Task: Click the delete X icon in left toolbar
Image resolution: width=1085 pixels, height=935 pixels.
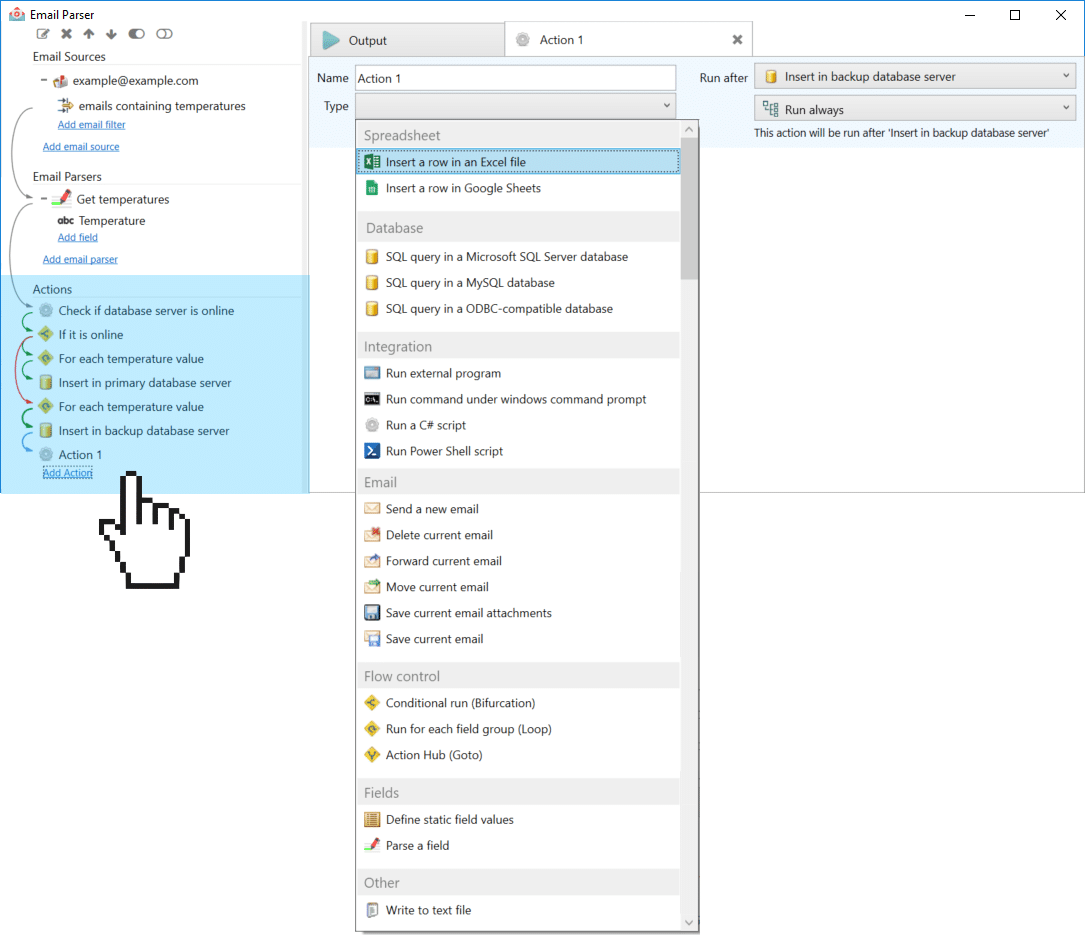Action: (x=66, y=34)
